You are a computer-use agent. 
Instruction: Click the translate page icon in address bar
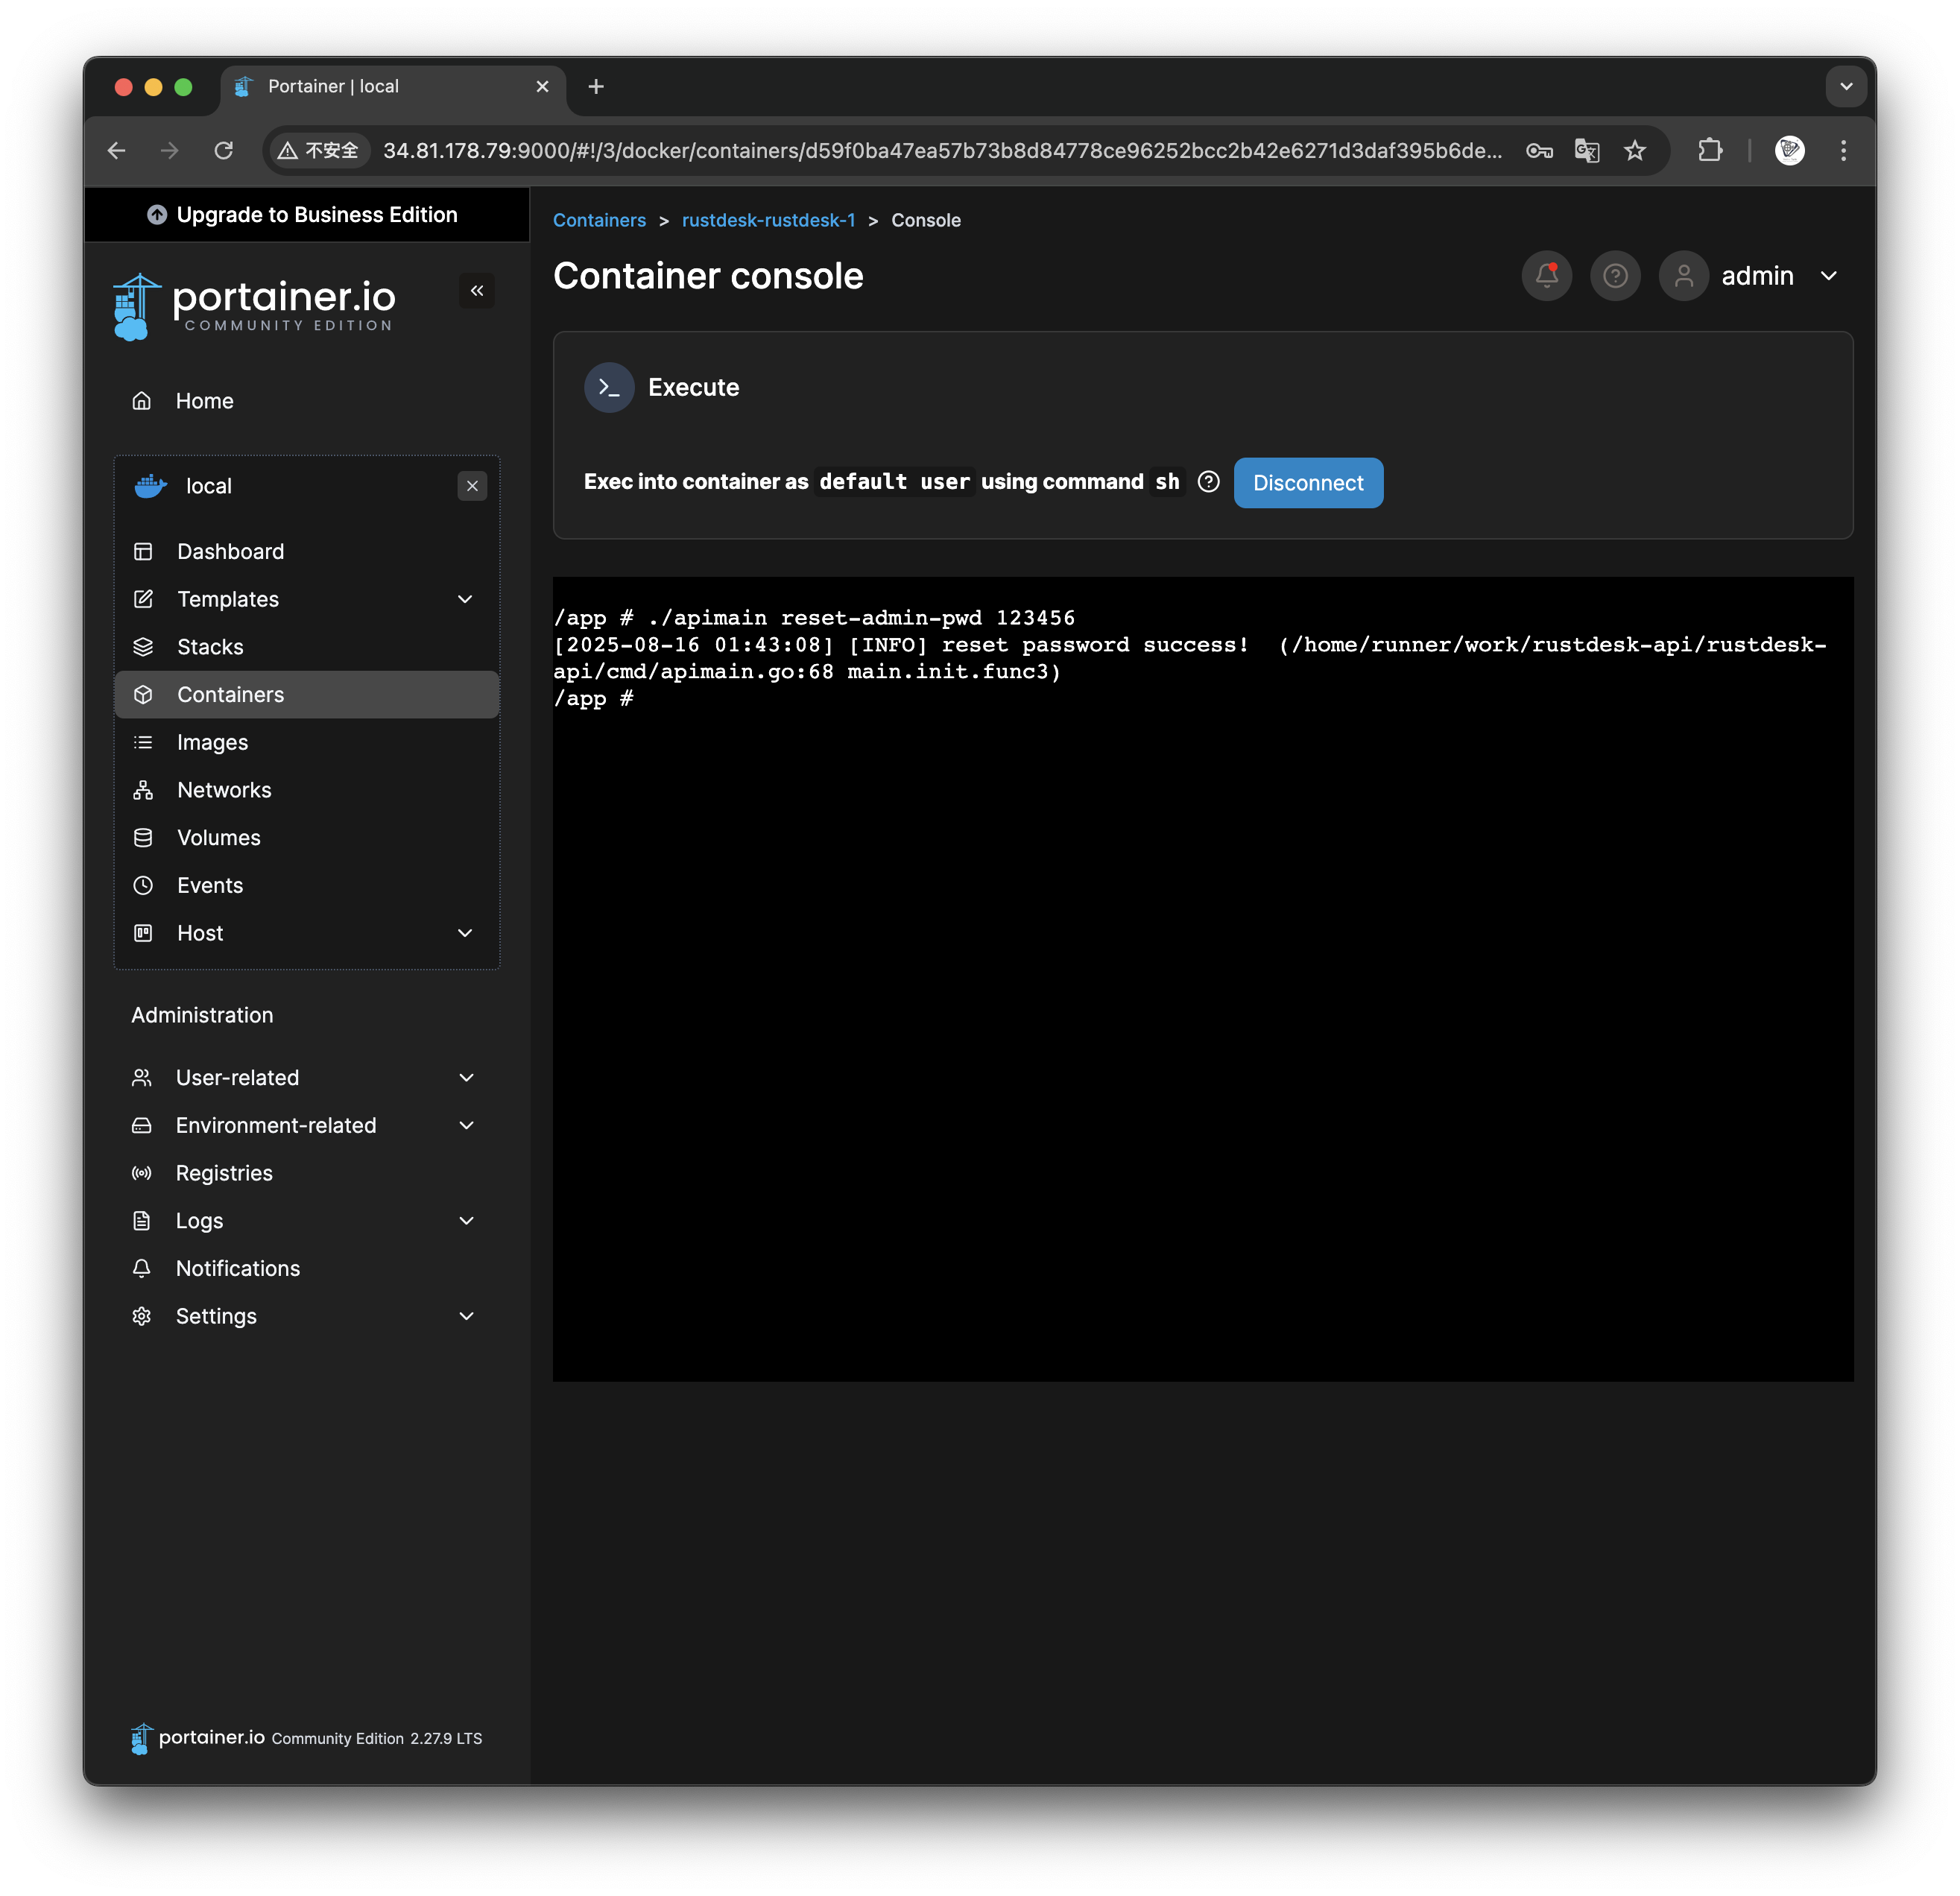point(1587,151)
